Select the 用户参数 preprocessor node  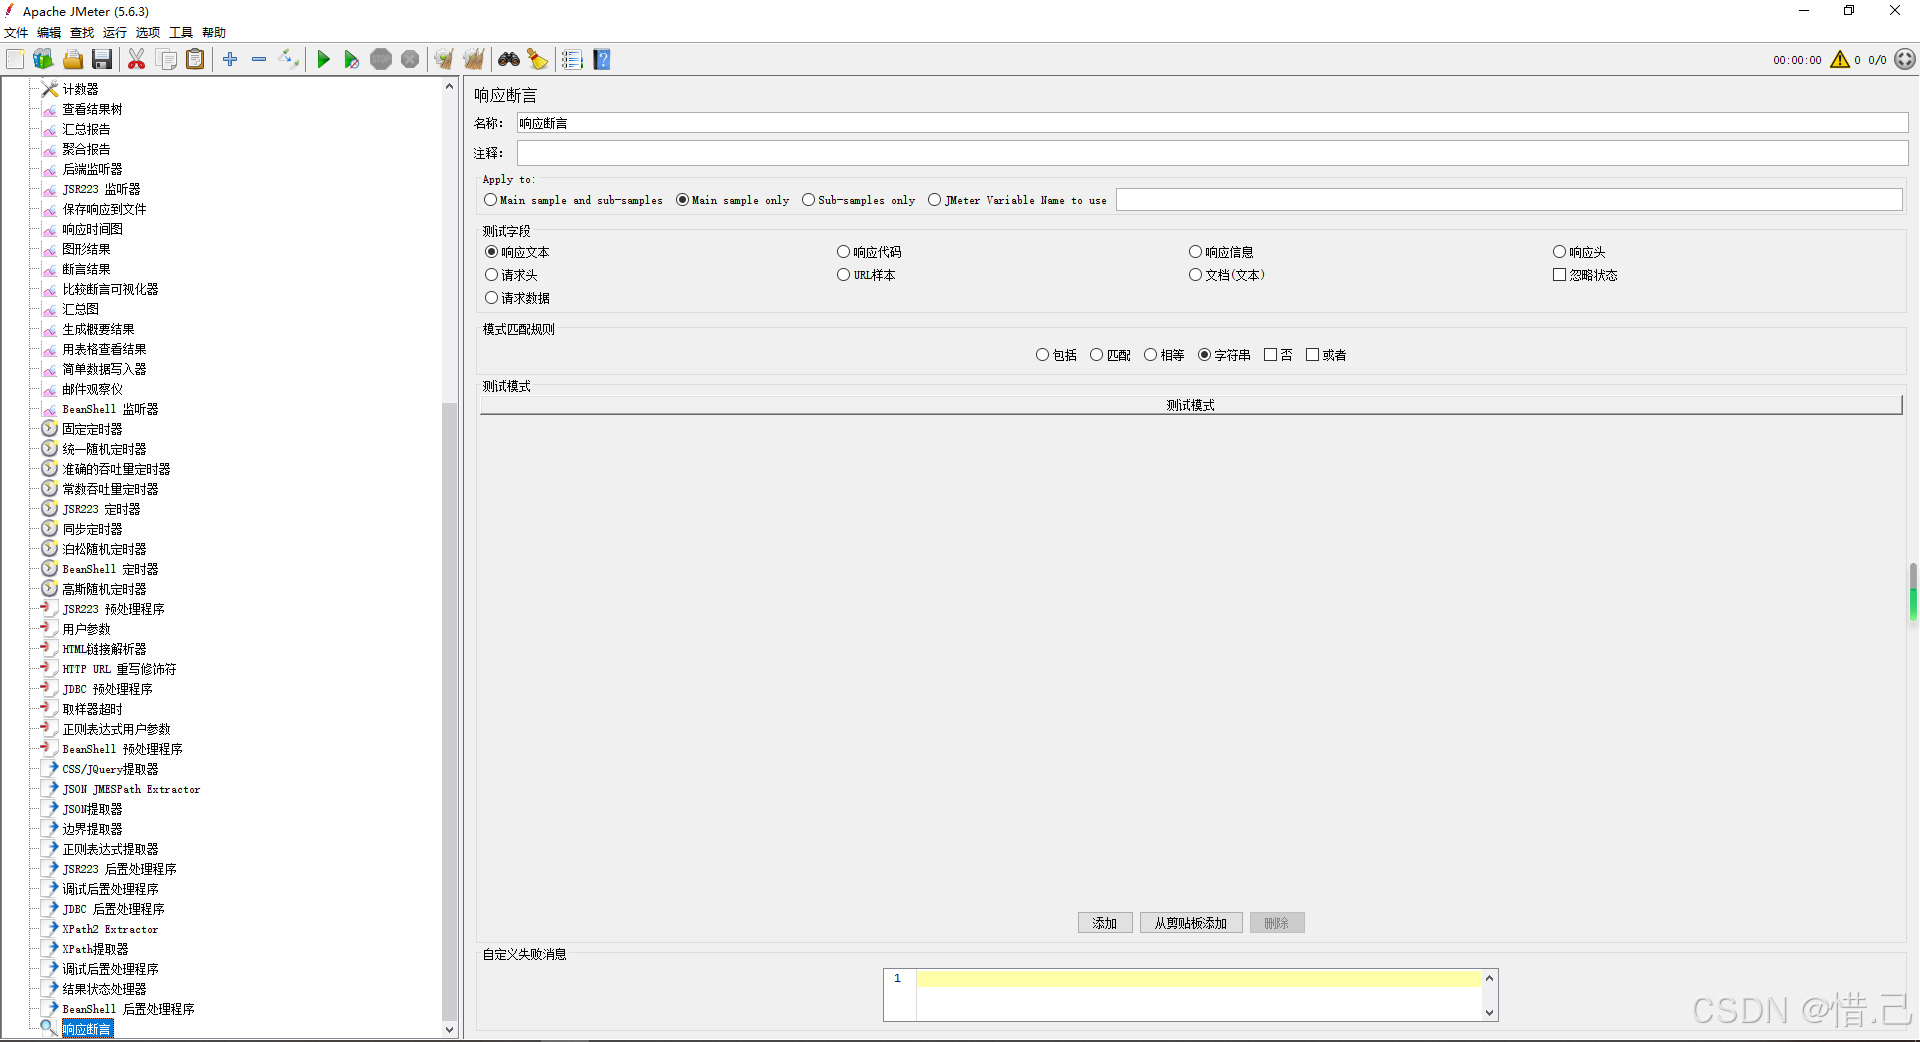[86, 629]
